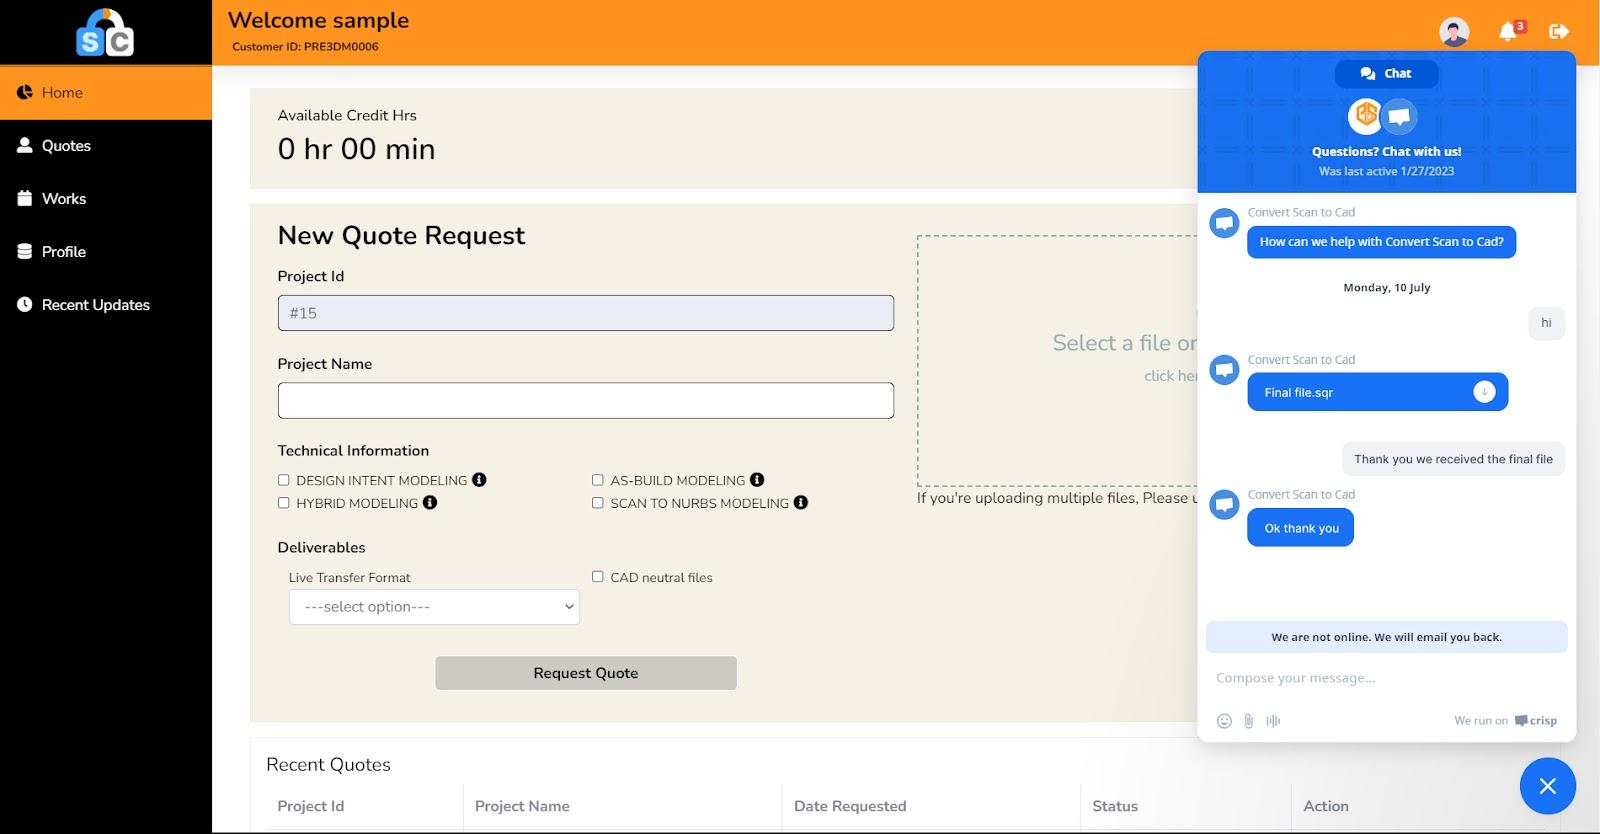Select the Chat tab in the widget
1600x834 pixels.
1386,74
